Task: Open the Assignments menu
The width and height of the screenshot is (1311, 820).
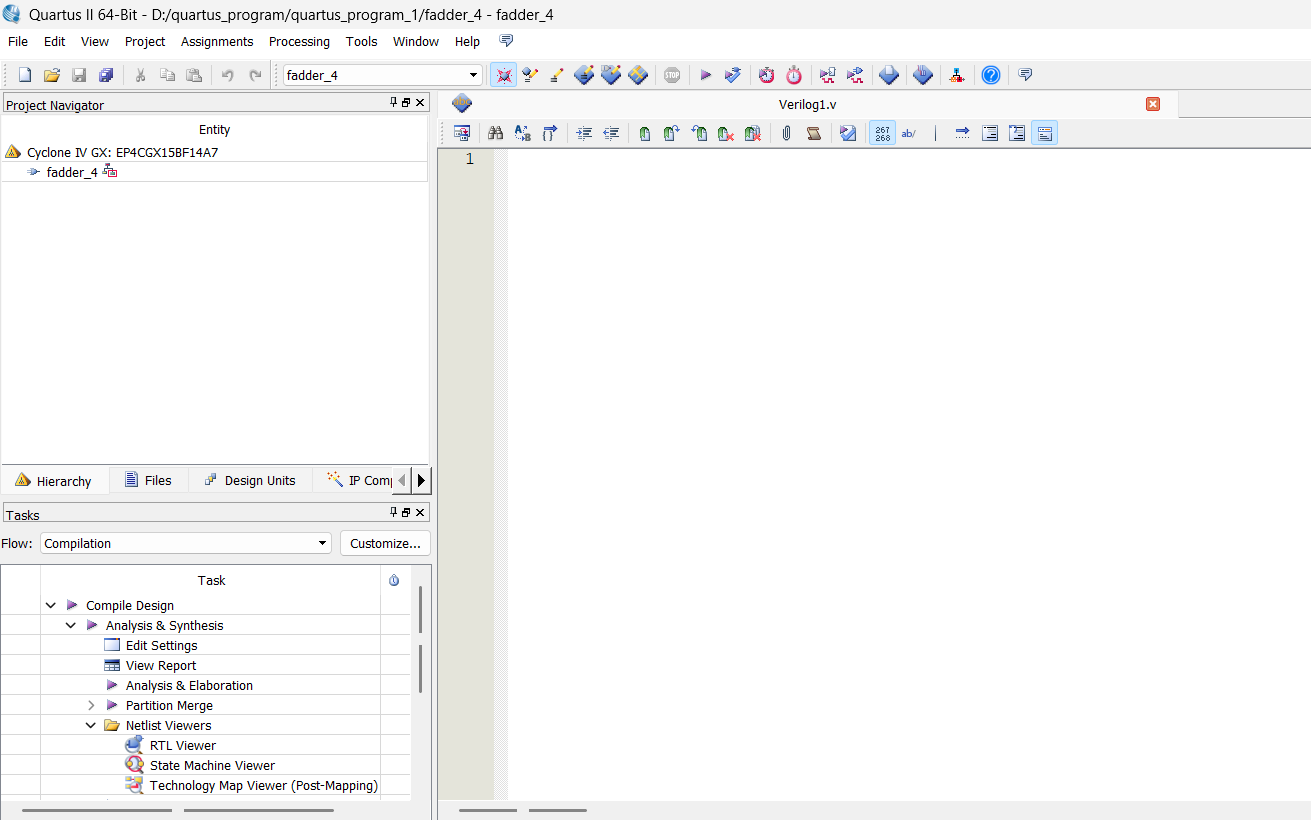Action: pyautogui.click(x=217, y=41)
